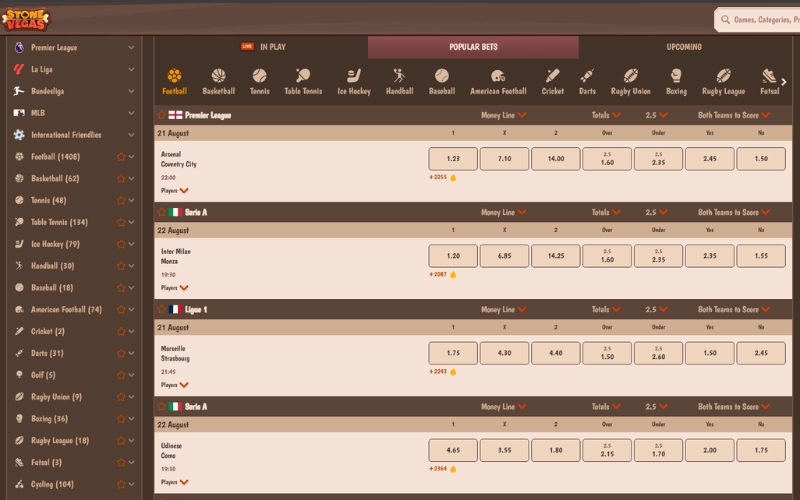Screen dimensions: 800x500
Task: Open Money Line dropdown in Premier League header
Action: click(503, 115)
